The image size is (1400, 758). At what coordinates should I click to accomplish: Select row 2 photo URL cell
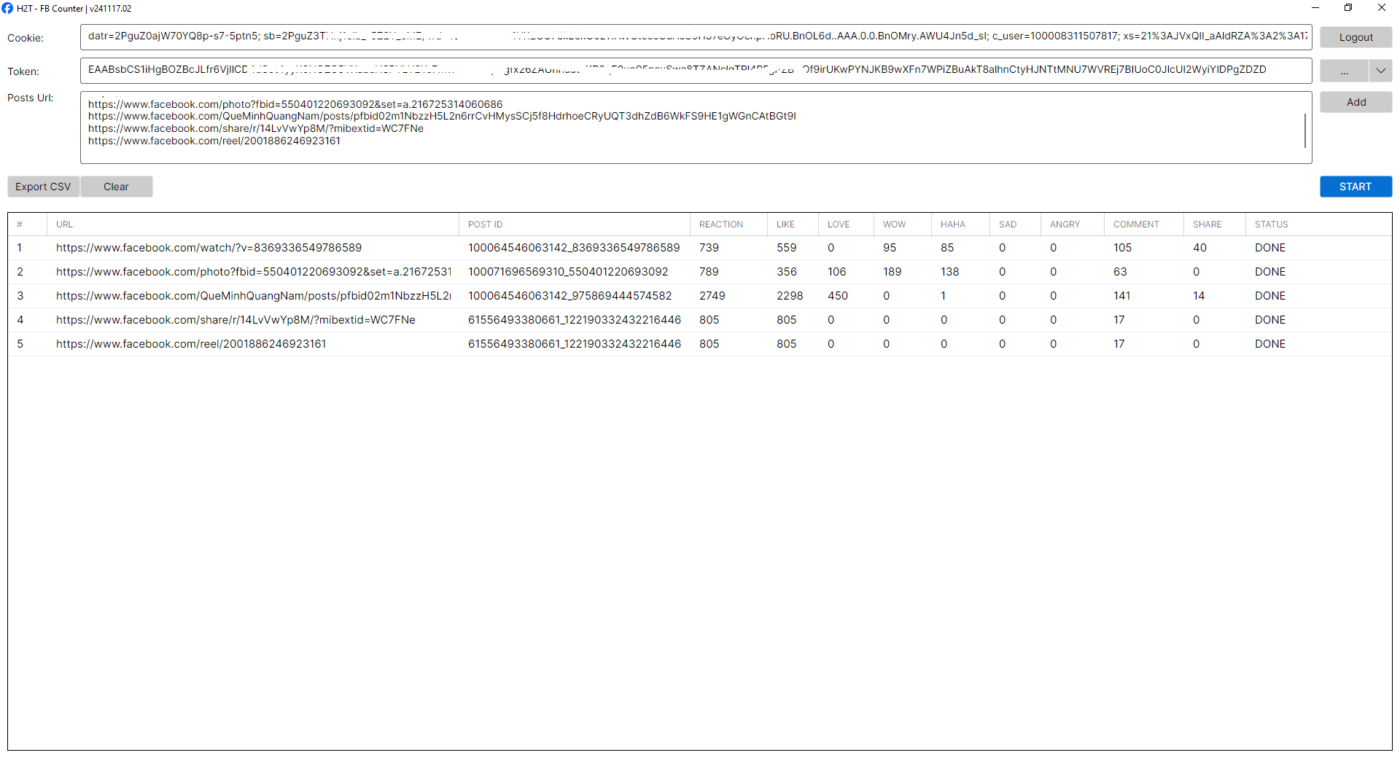(x=254, y=272)
